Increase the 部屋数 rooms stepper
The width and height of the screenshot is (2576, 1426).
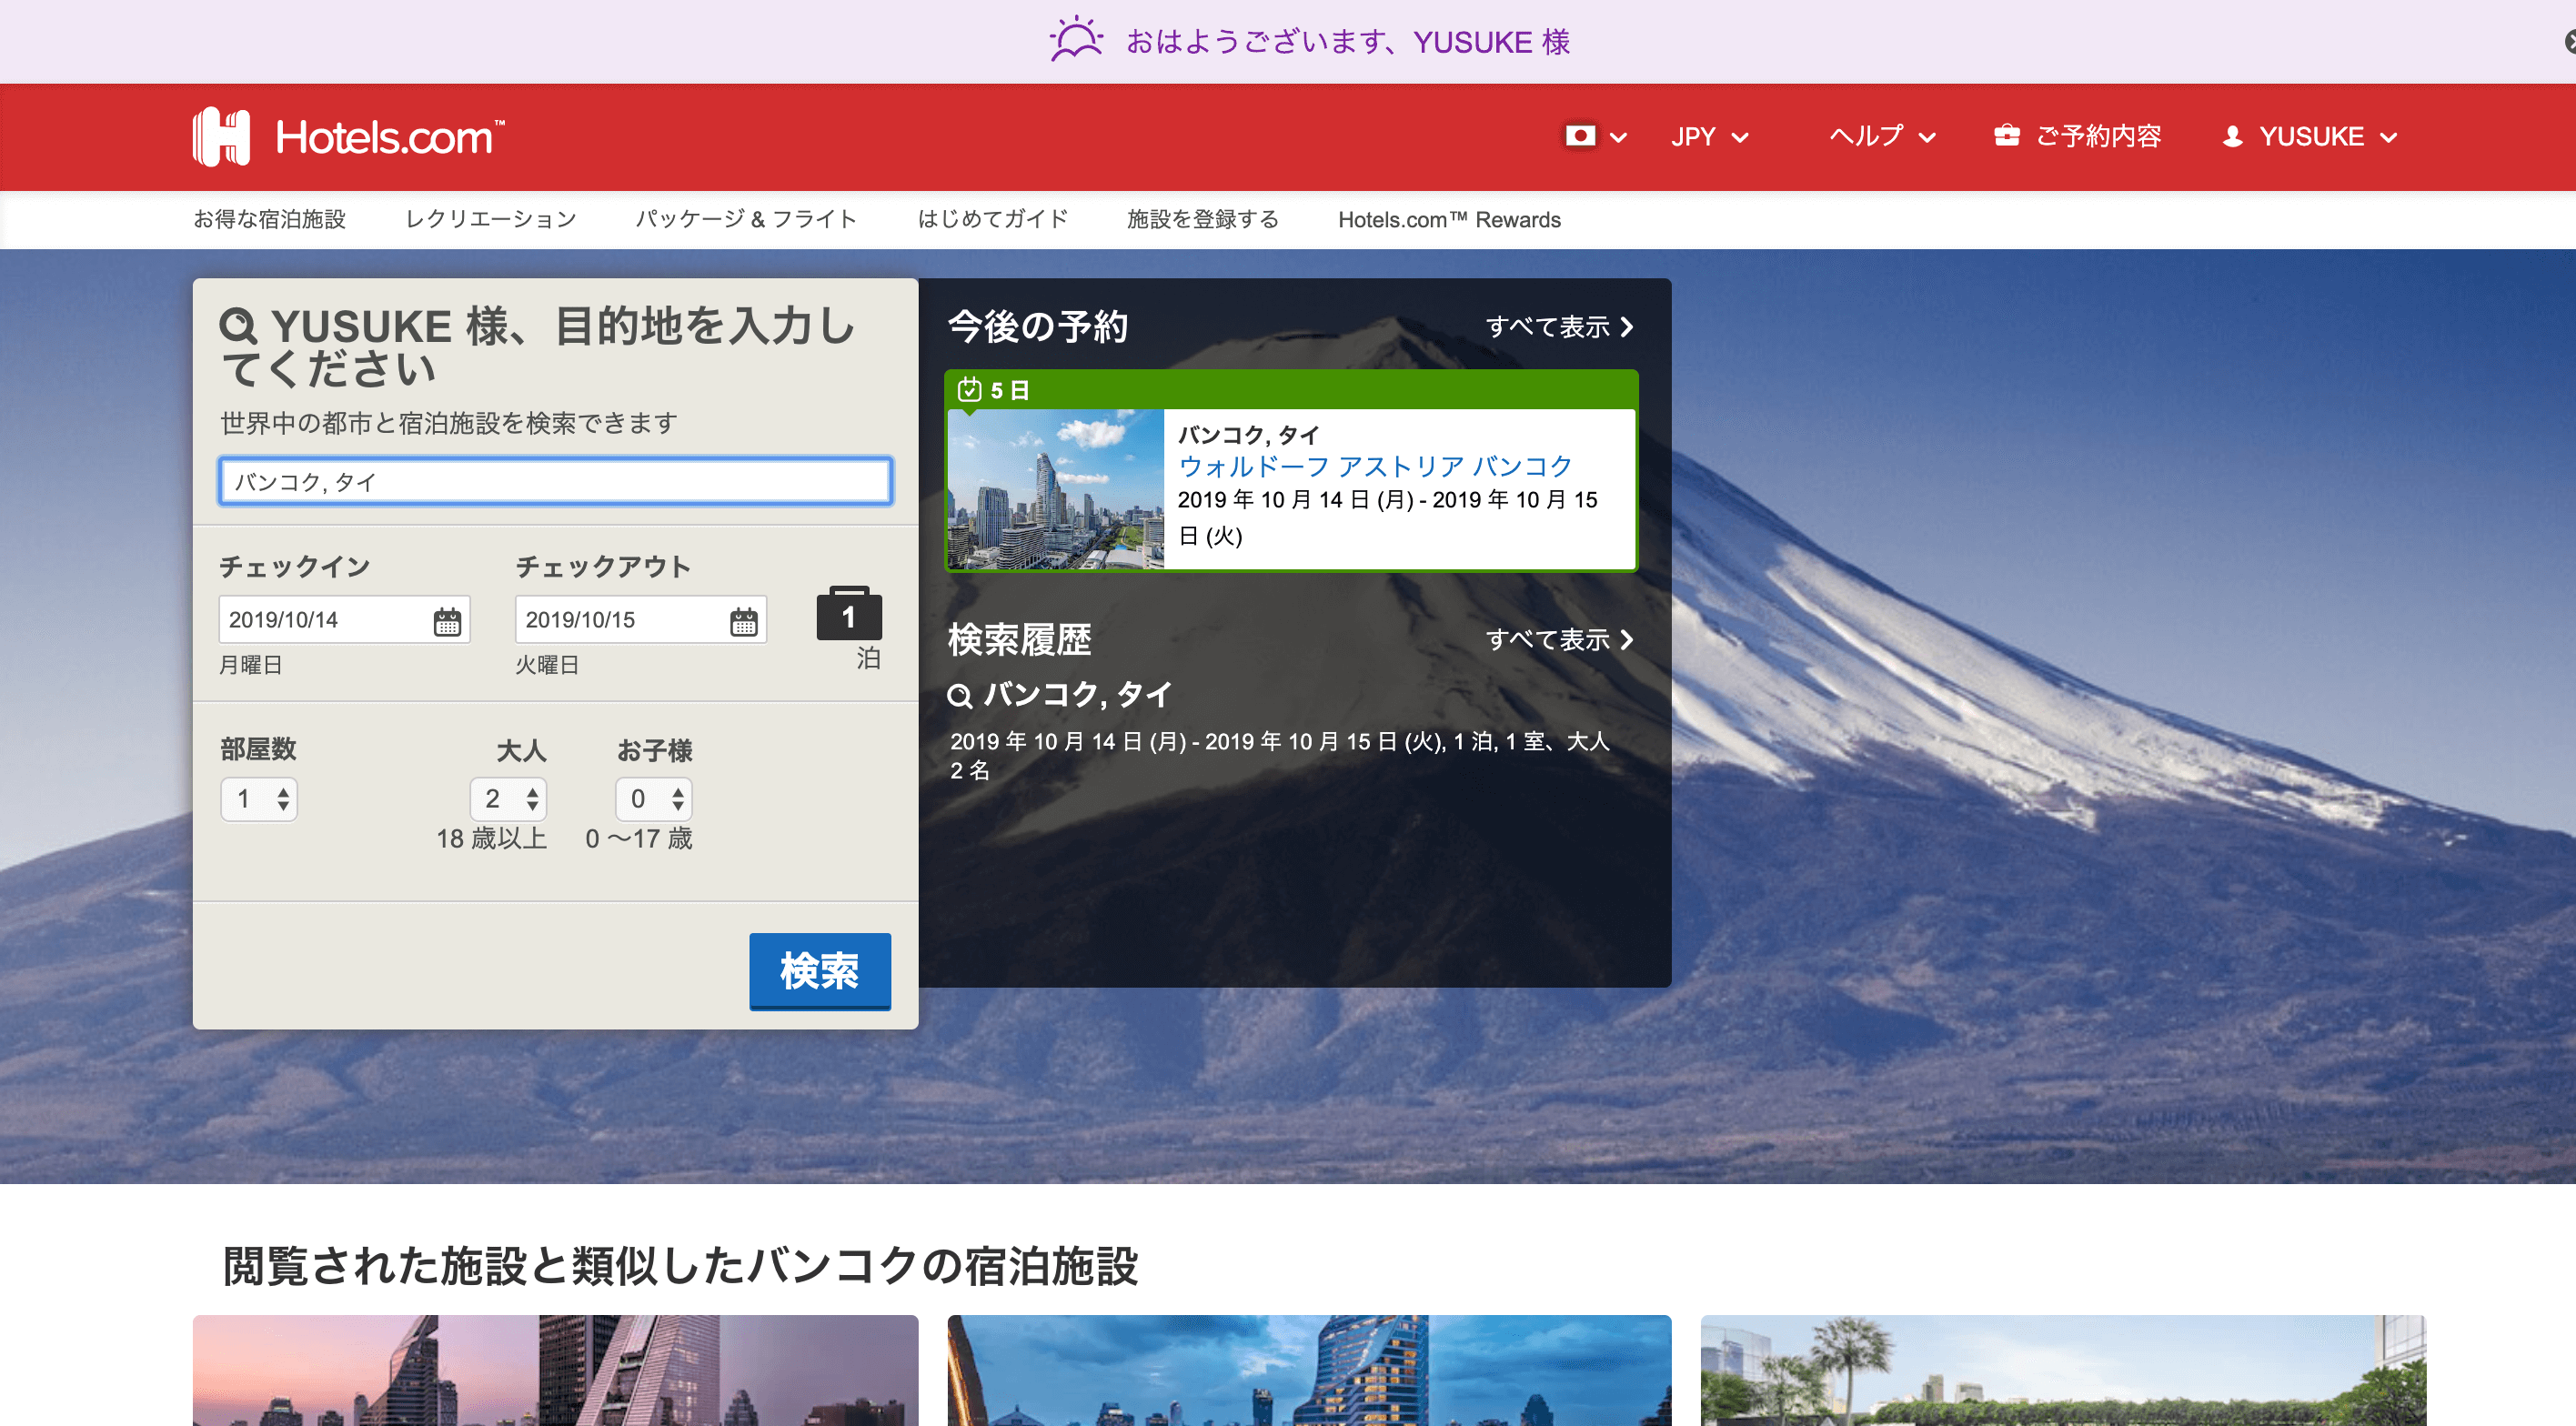point(283,792)
